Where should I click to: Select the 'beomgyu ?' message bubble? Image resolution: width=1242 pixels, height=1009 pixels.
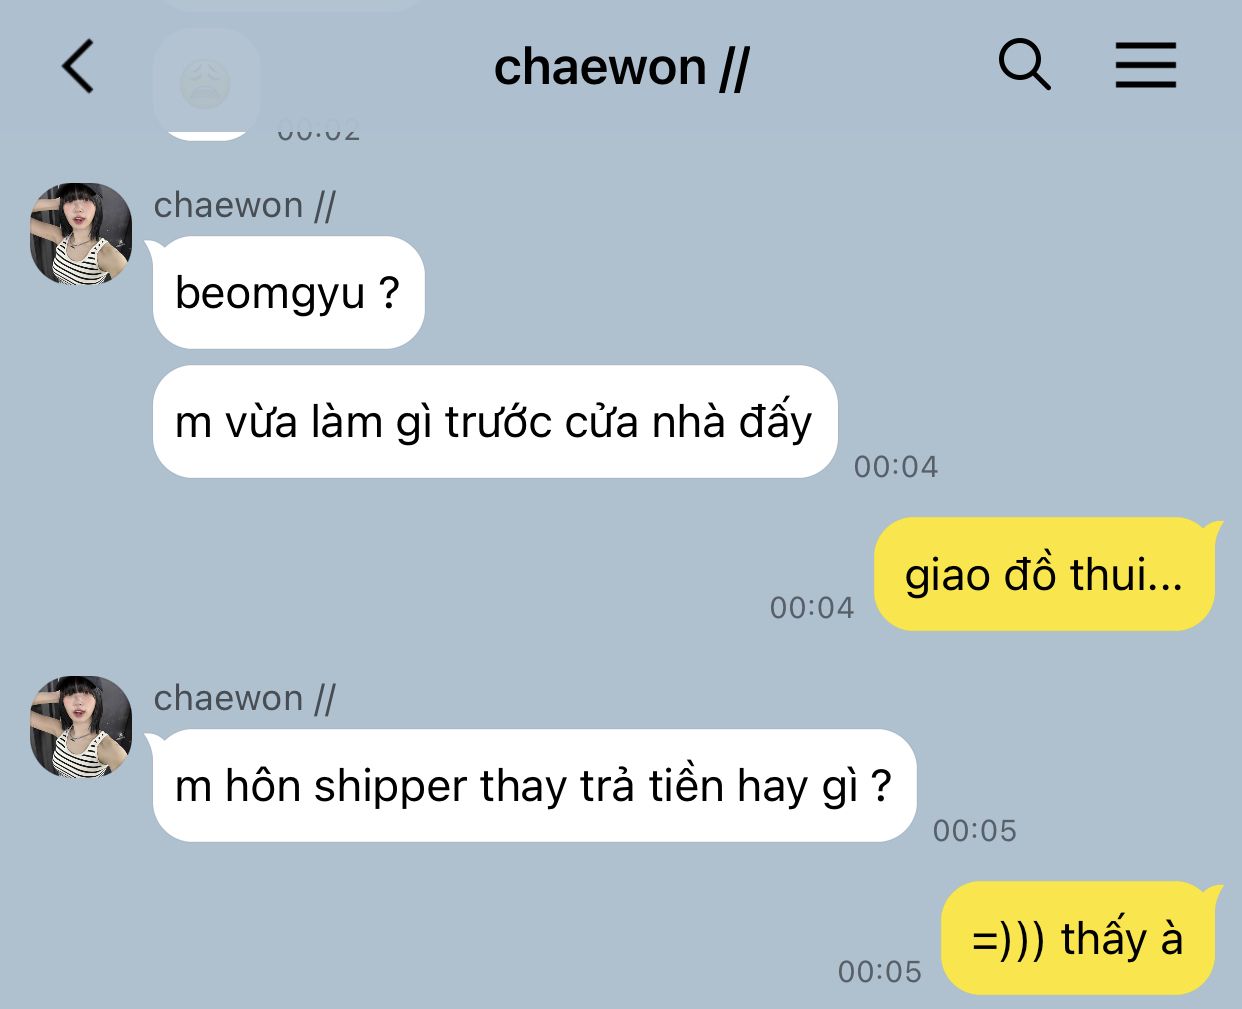pos(288,293)
